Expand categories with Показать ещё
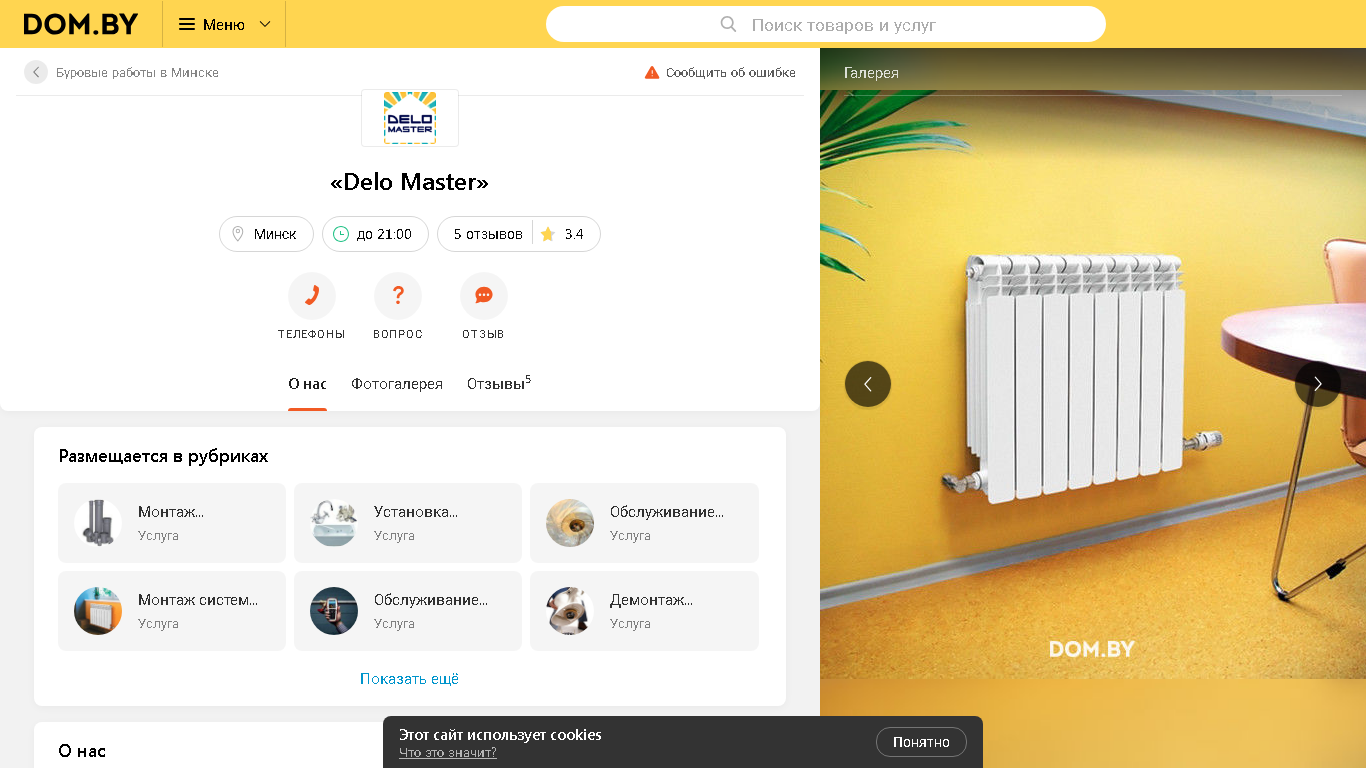The width and height of the screenshot is (1366, 768). click(410, 679)
